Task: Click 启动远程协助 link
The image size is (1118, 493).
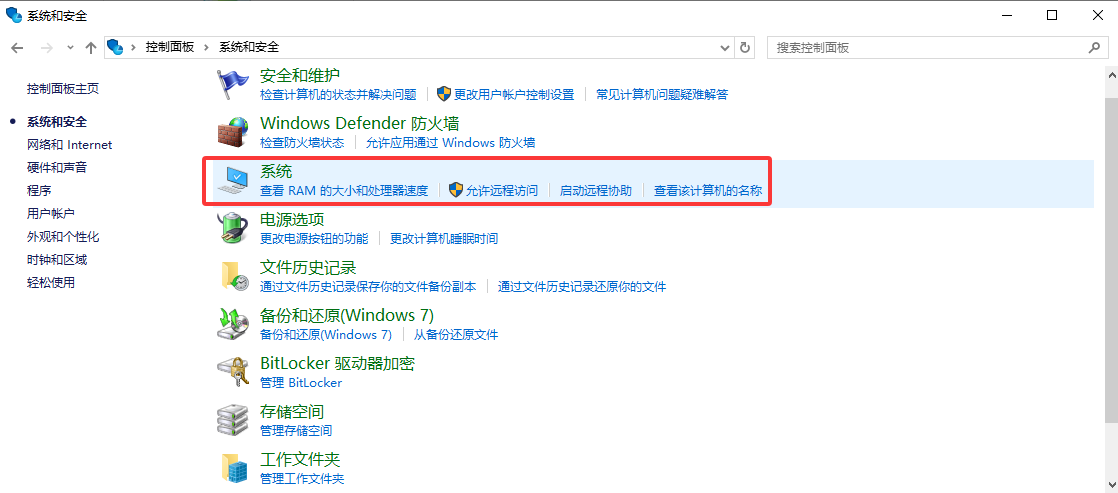Action: click(x=596, y=190)
